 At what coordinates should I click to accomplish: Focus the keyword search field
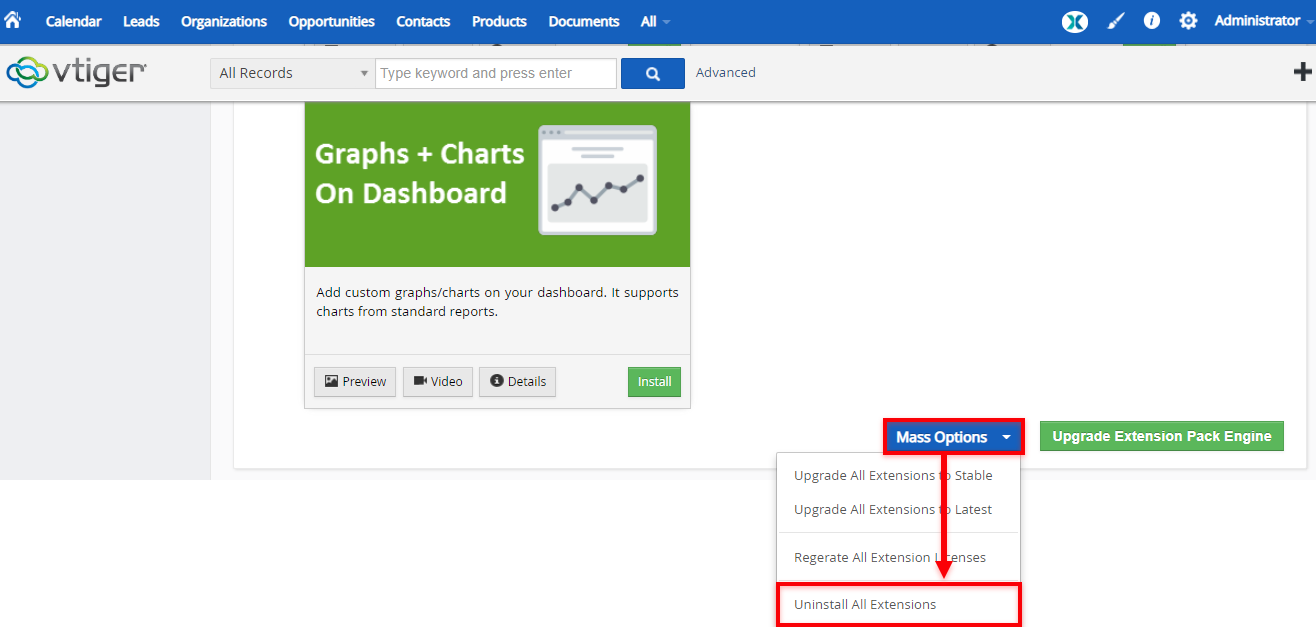tap(496, 73)
